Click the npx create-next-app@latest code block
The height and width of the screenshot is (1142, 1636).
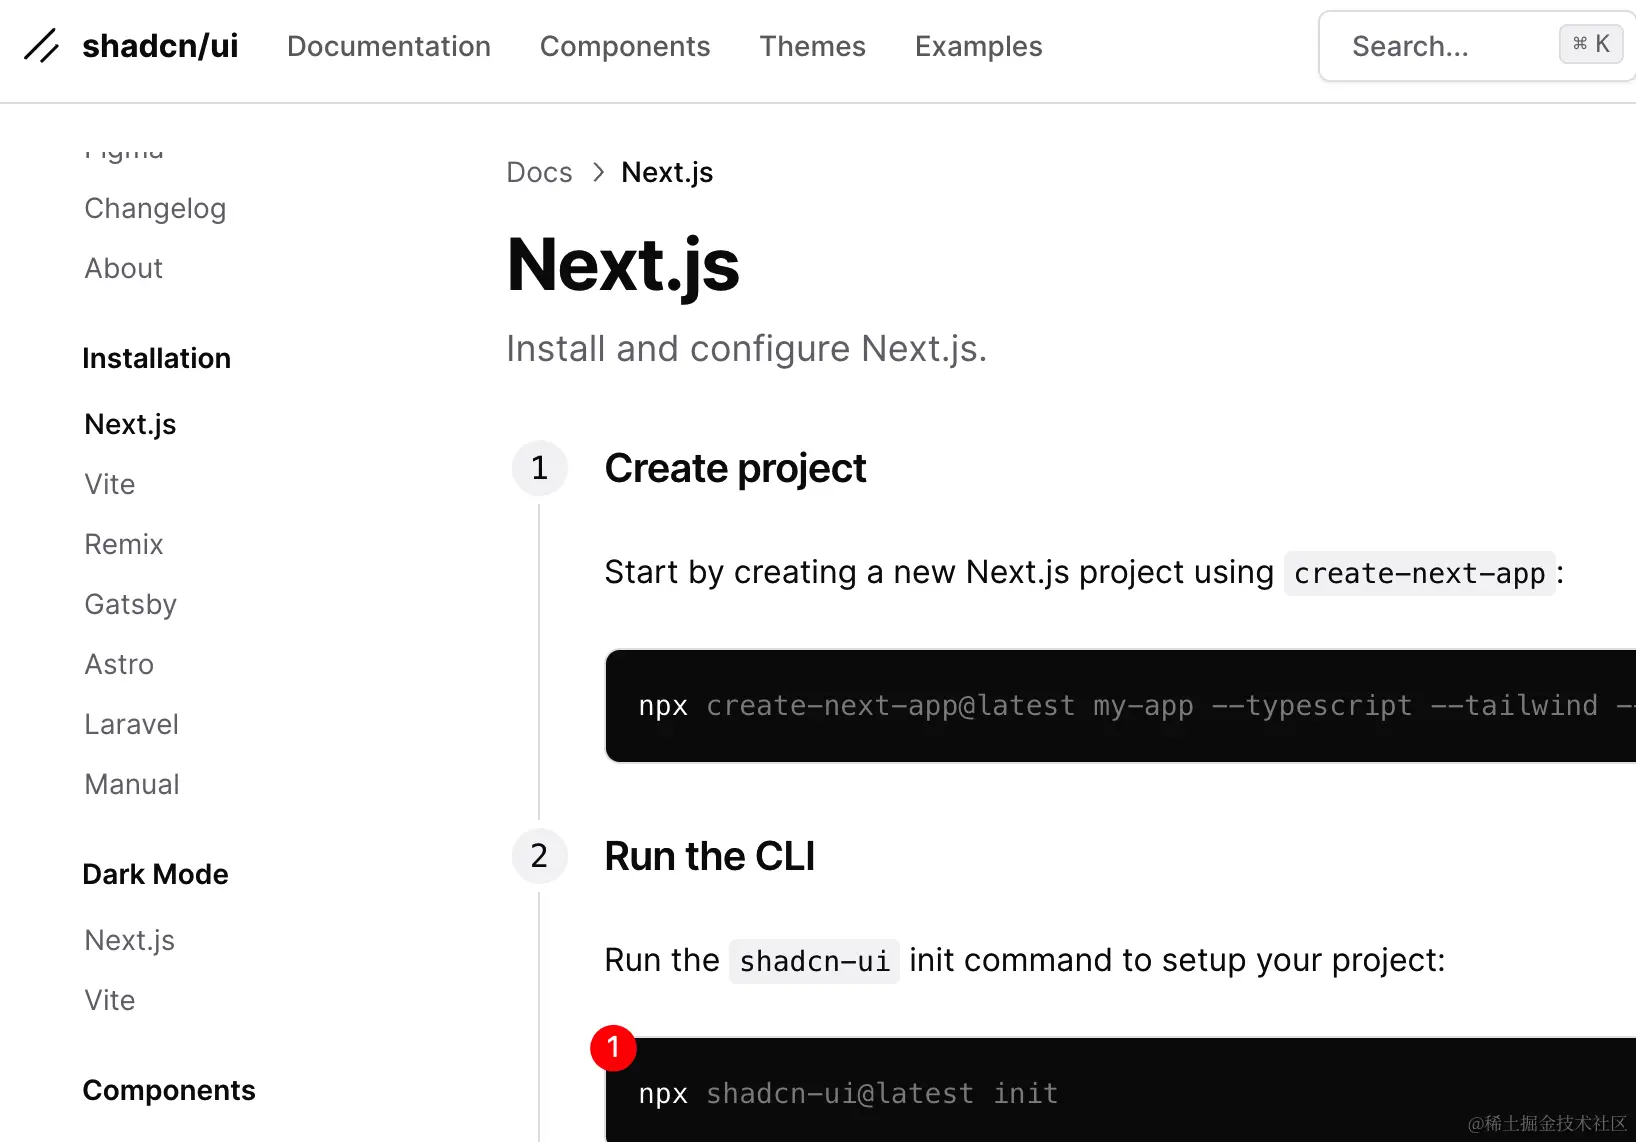tap(1120, 706)
